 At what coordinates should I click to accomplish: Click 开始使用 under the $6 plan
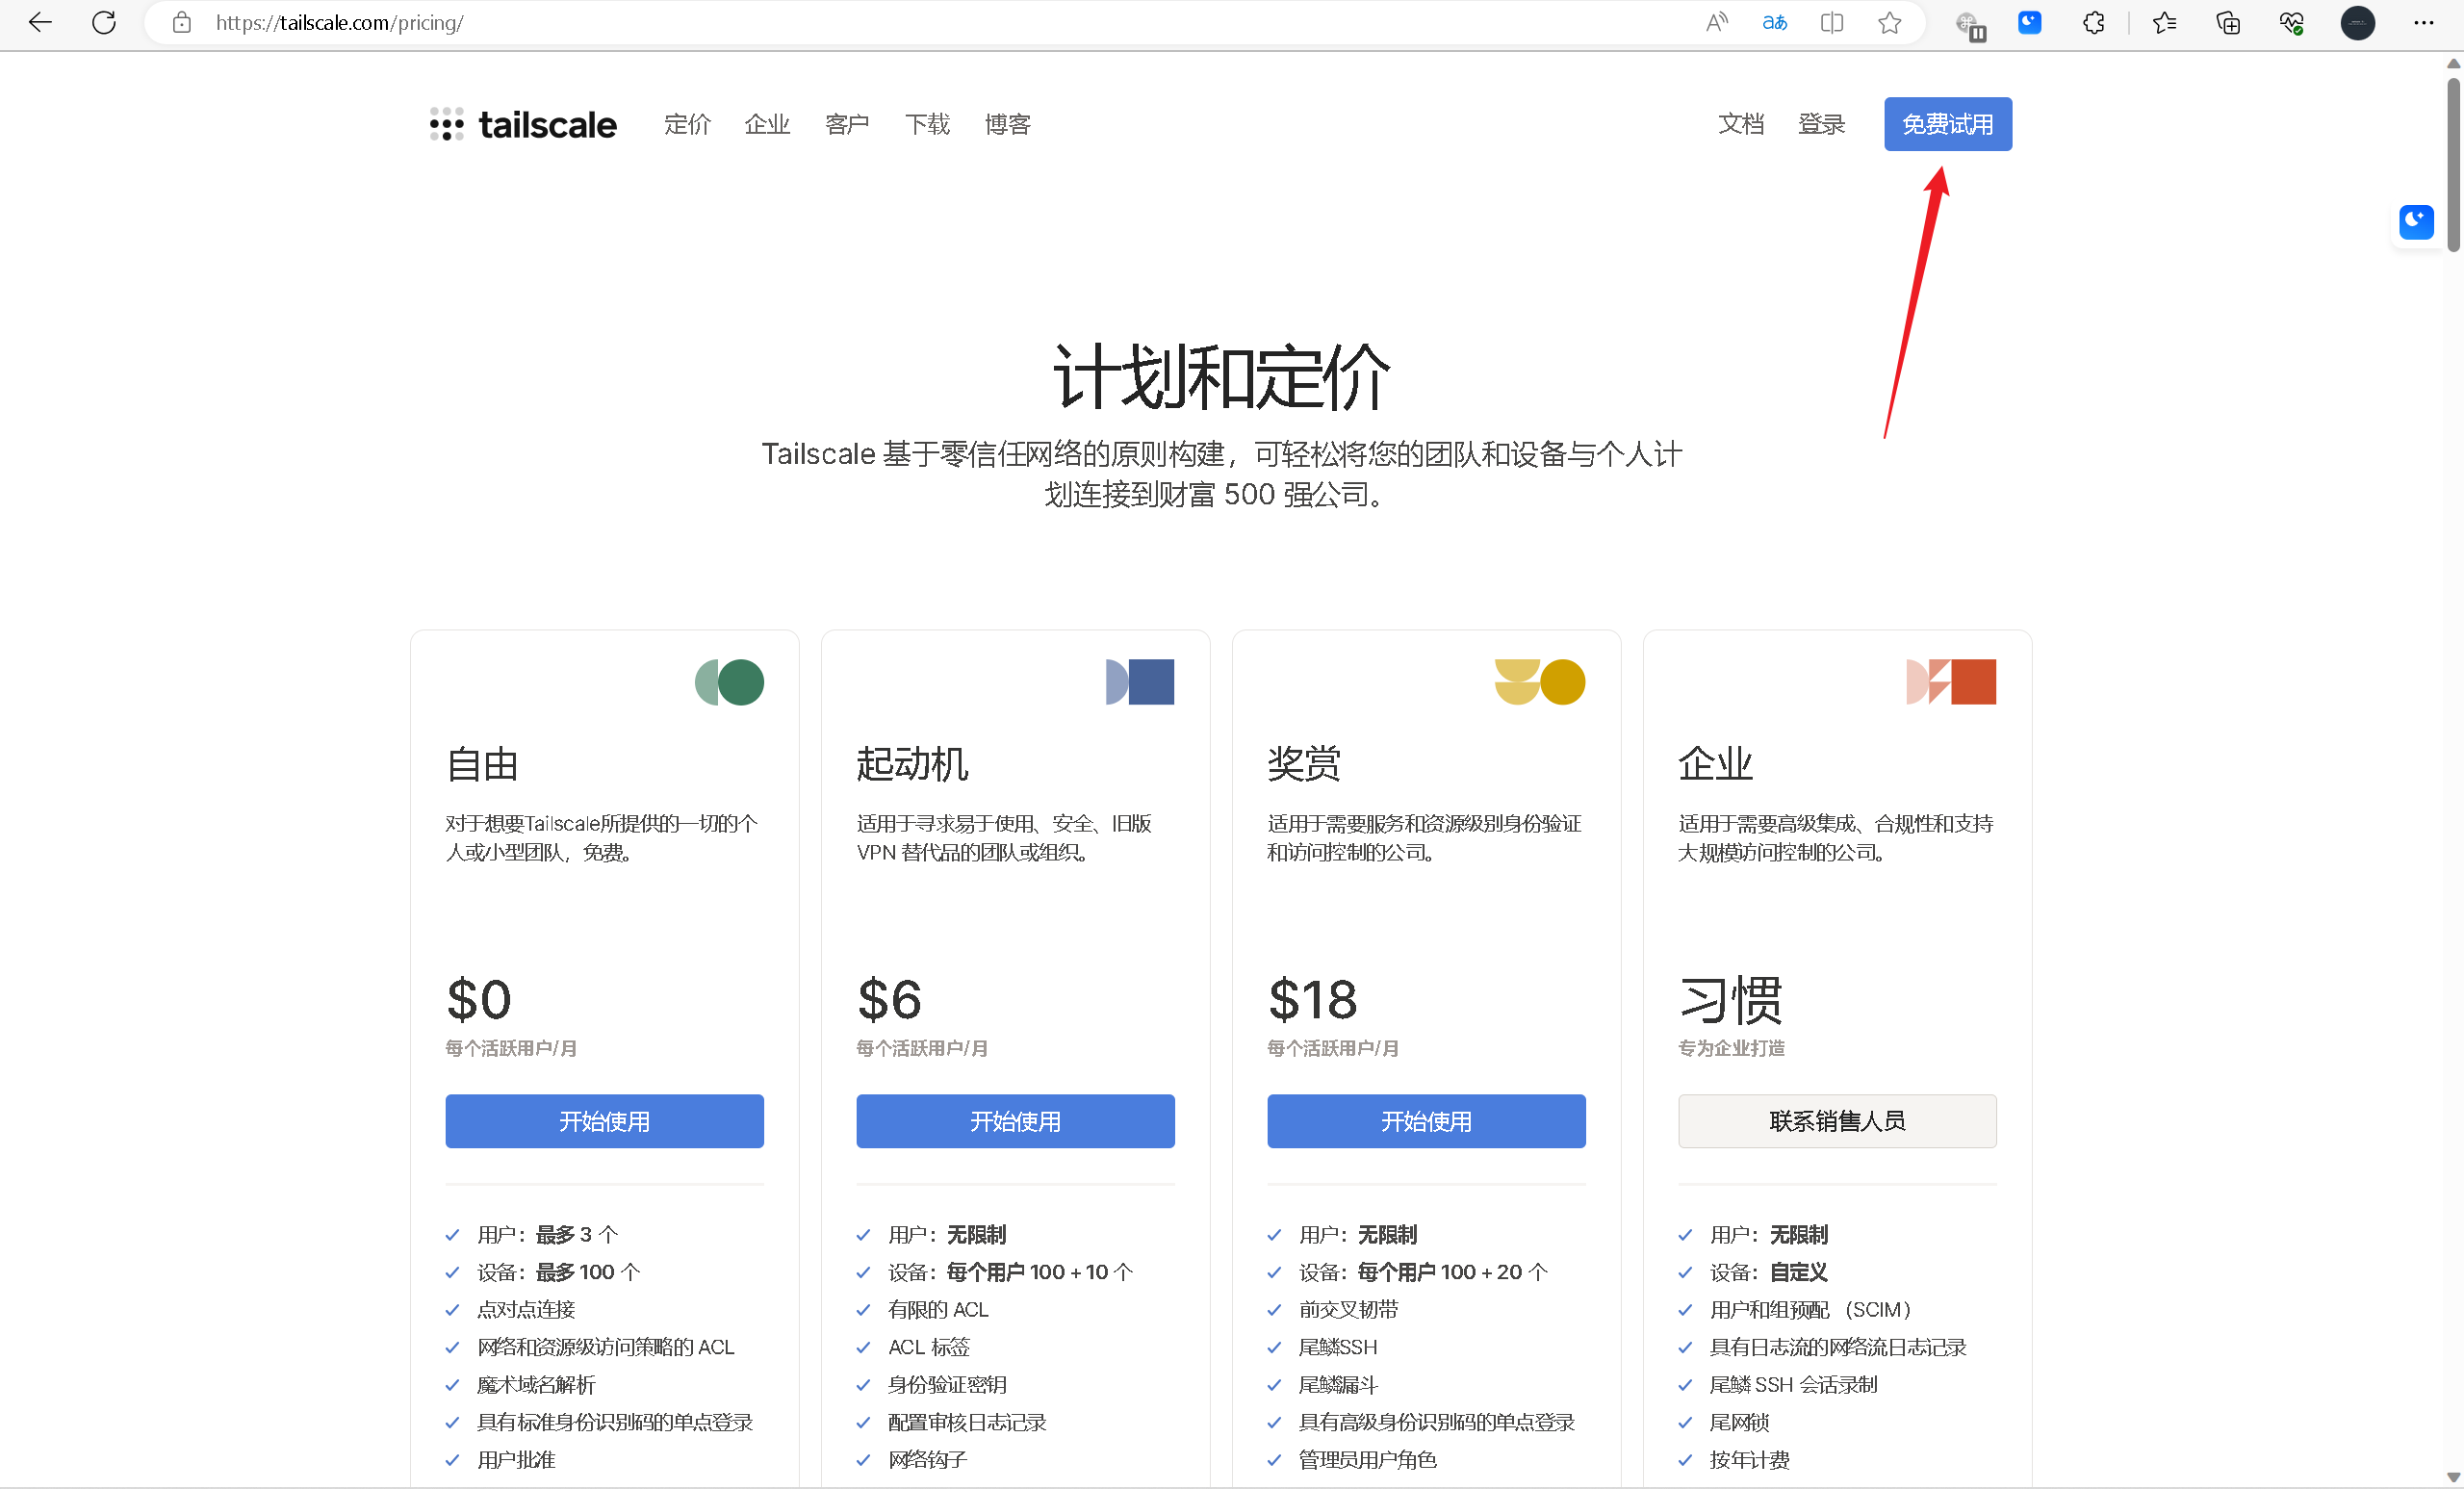(x=1015, y=1121)
